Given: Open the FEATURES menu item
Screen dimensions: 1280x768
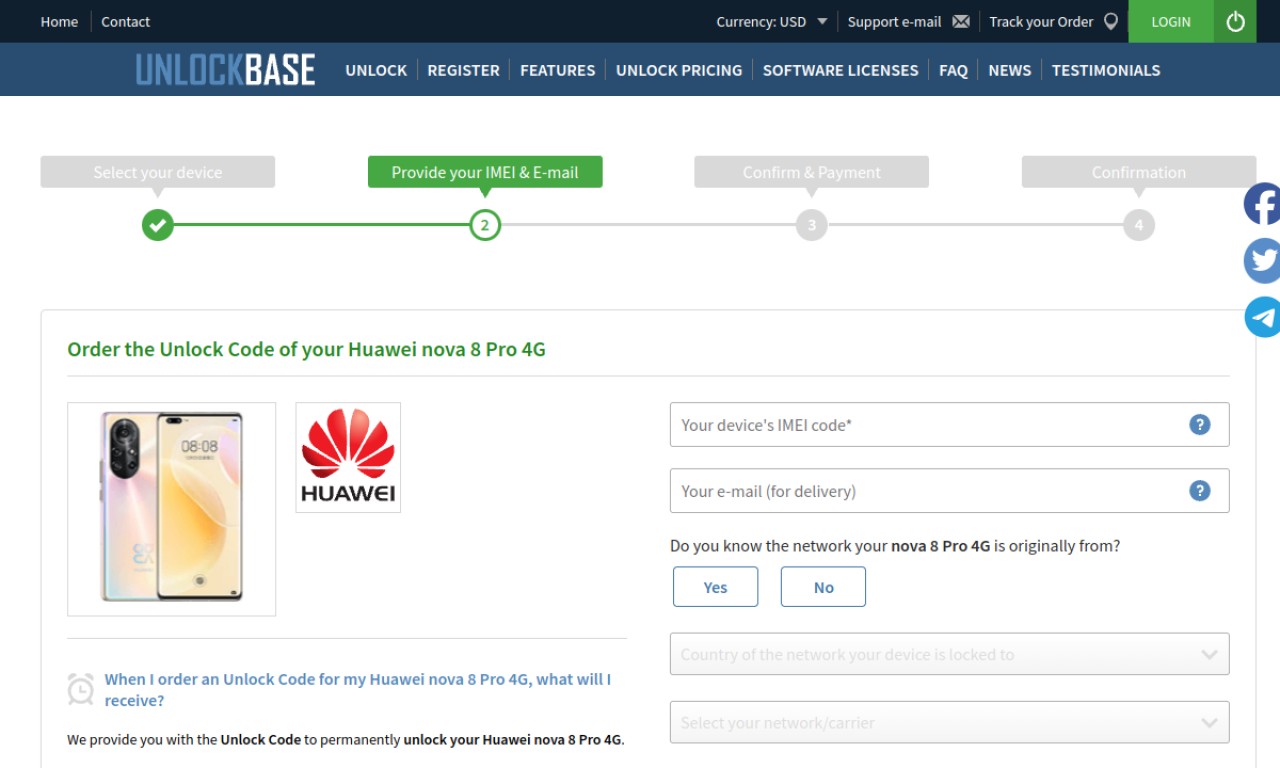Looking at the screenshot, I should [x=557, y=70].
